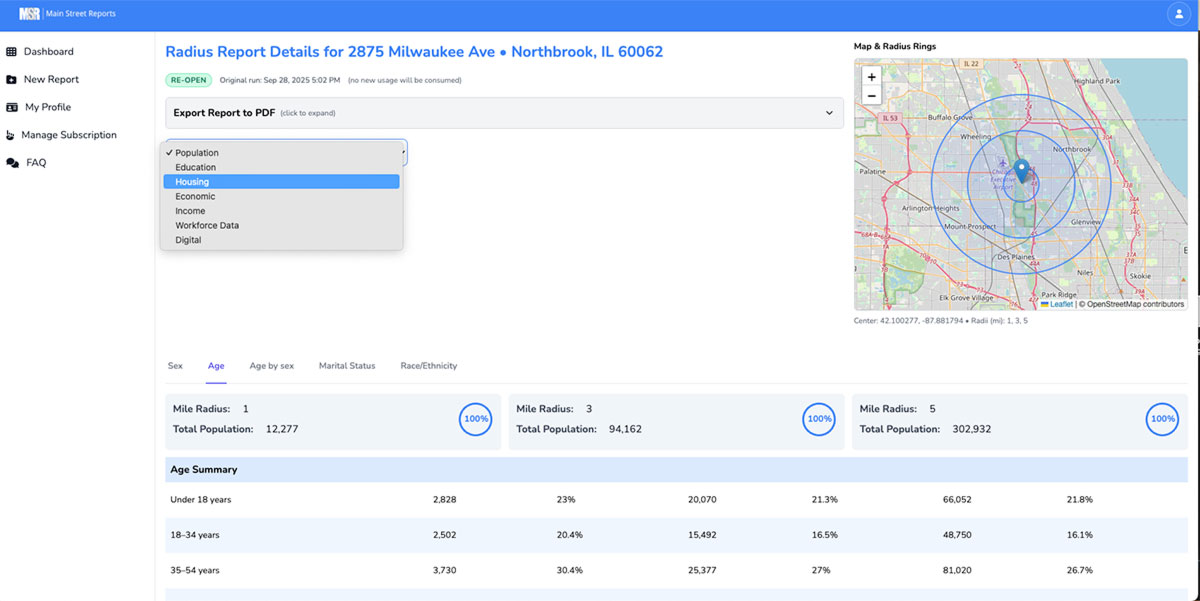Zoom in on the radius map

(x=871, y=75)
